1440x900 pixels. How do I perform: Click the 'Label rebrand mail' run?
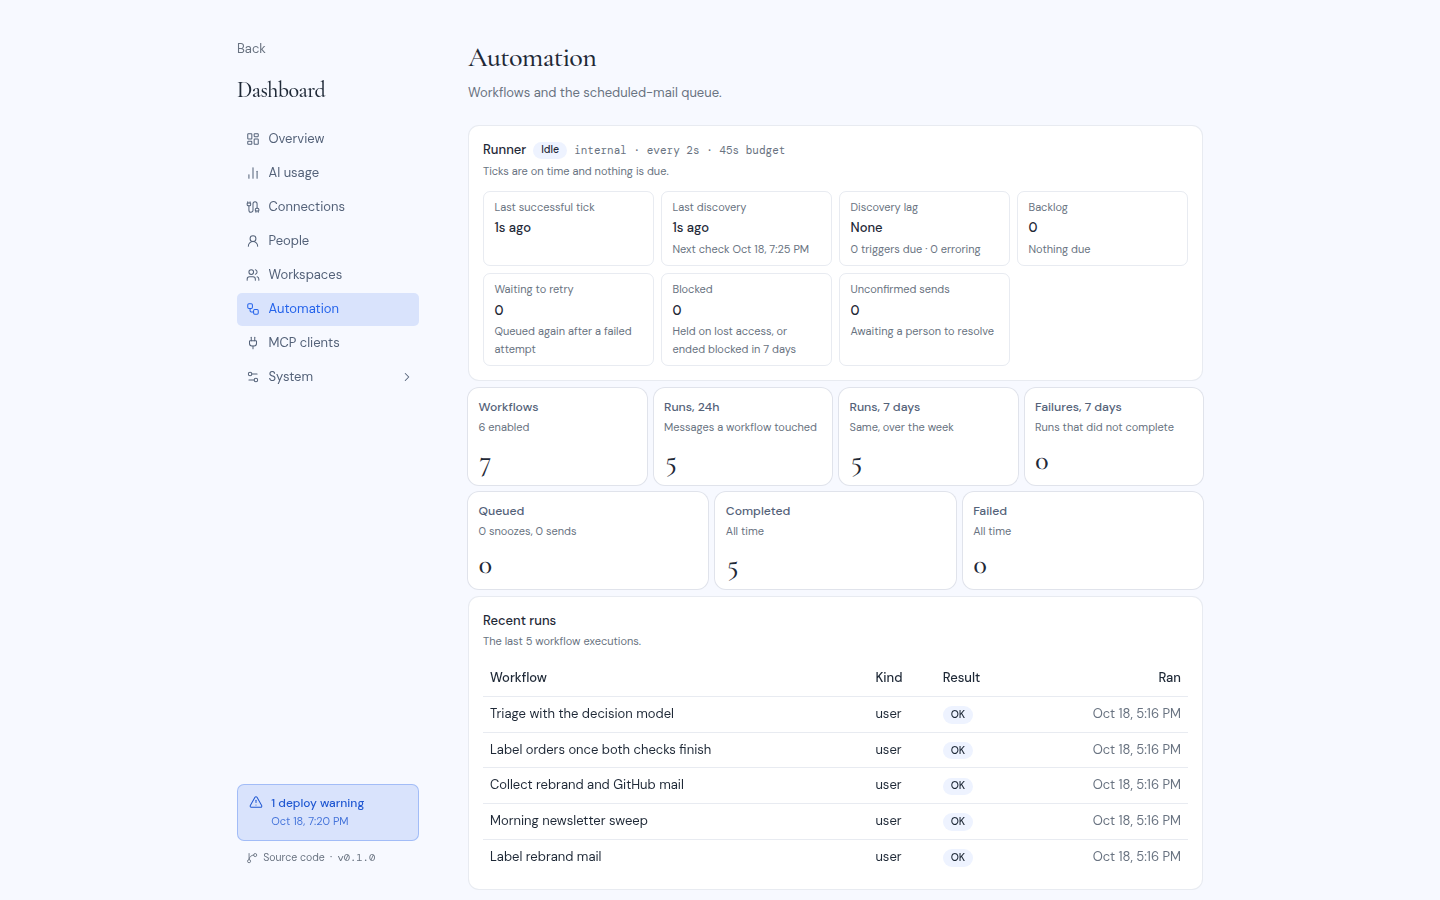pos(835,857)
